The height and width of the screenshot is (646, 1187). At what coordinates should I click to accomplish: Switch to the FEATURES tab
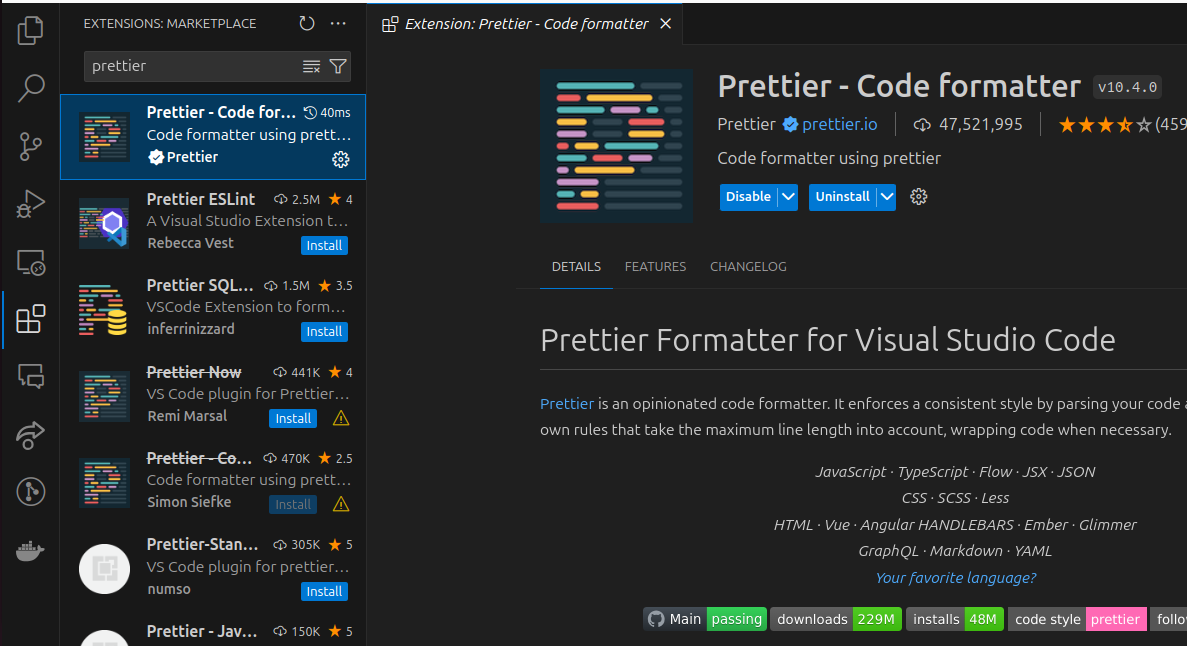(656, 267)
